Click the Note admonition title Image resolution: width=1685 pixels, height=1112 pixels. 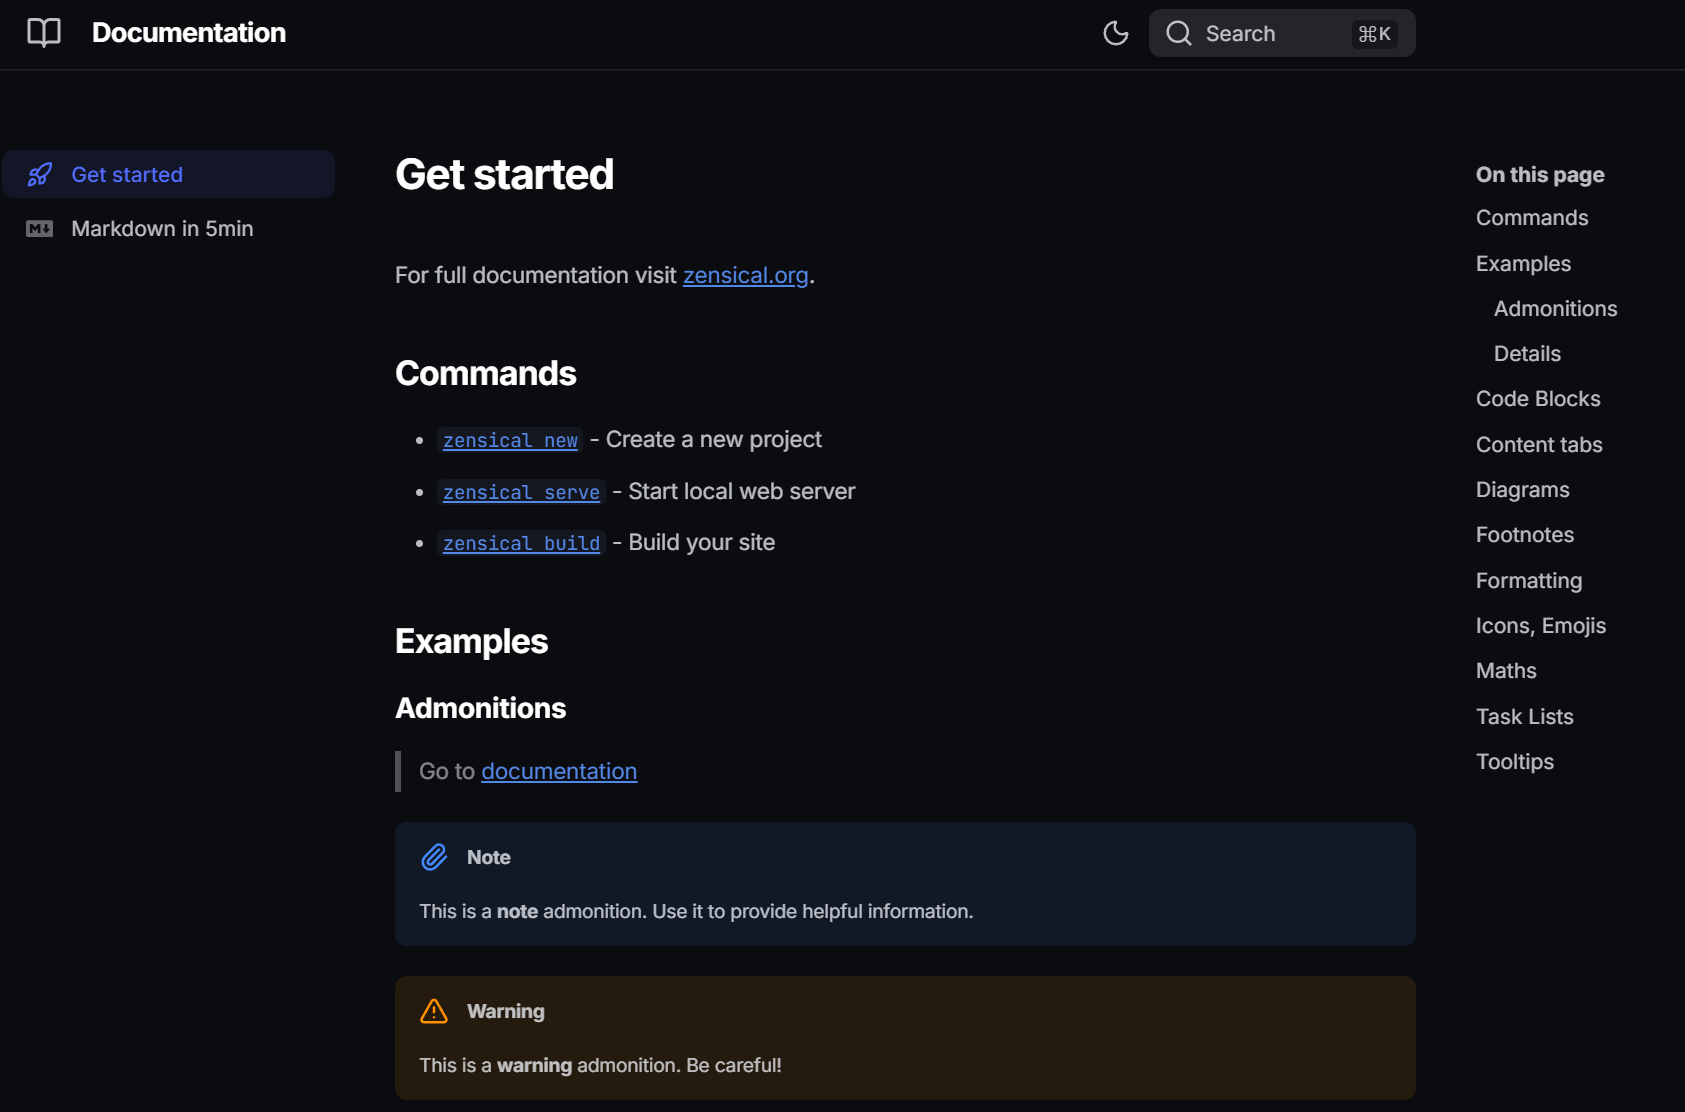pyautogui.click(x=489, y=857)
